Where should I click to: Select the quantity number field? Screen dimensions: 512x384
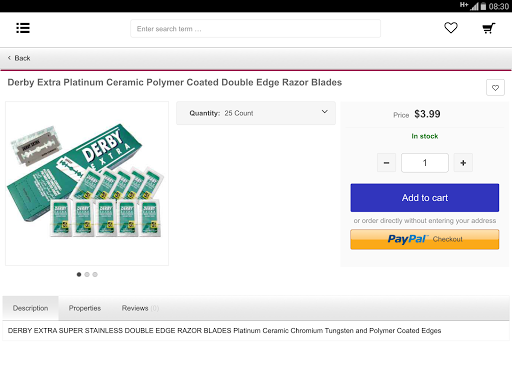click(x=425, y=163)
